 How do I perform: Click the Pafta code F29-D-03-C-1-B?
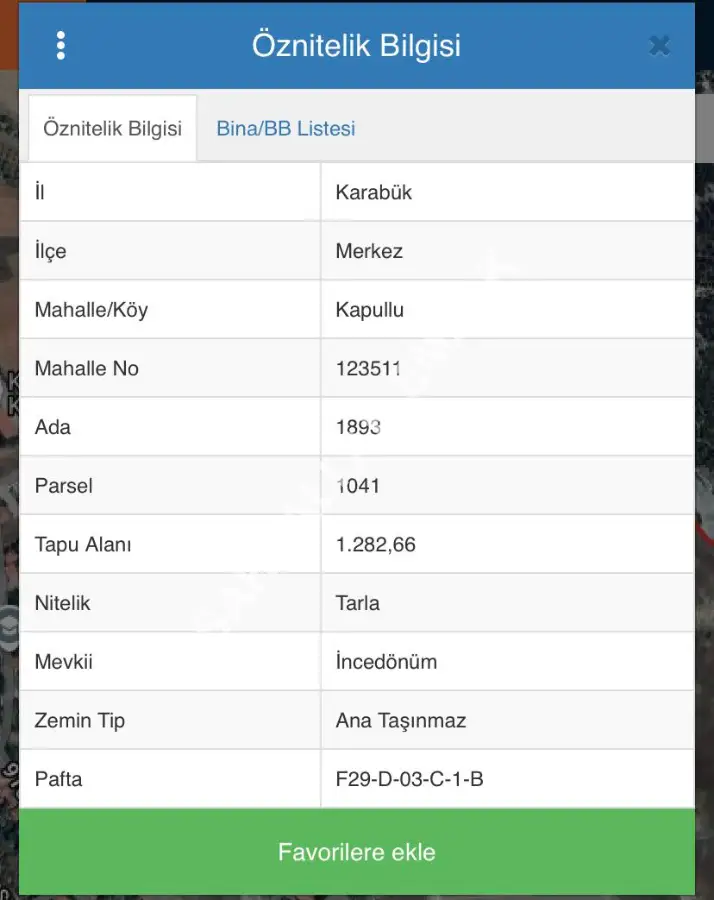(x=410, y=779)
